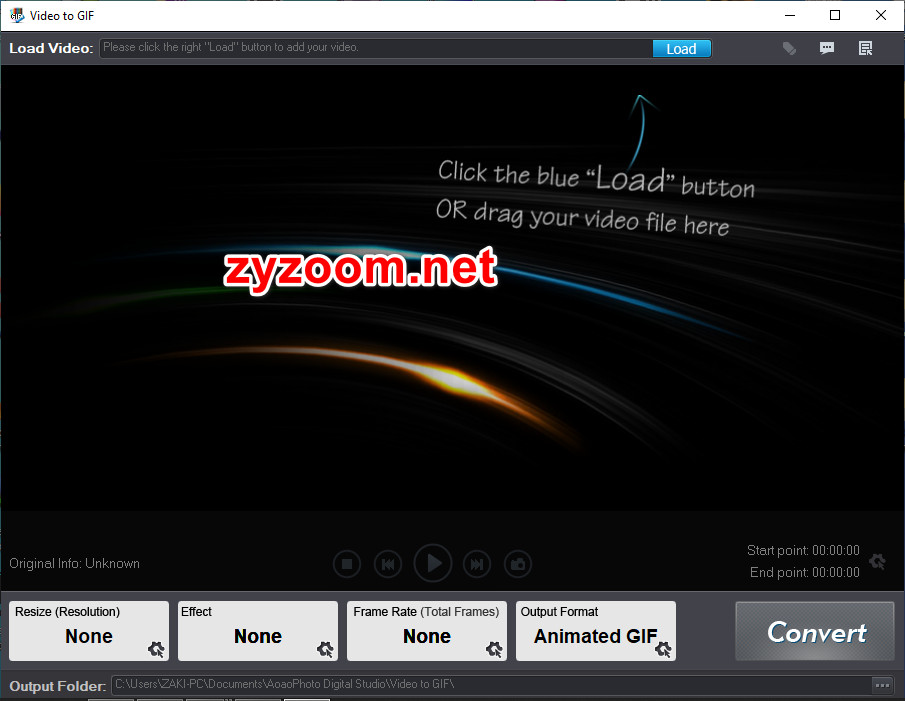Click the Load Video path field
The width and height of the screenshot is (905, 701).
tap(375, 48)
